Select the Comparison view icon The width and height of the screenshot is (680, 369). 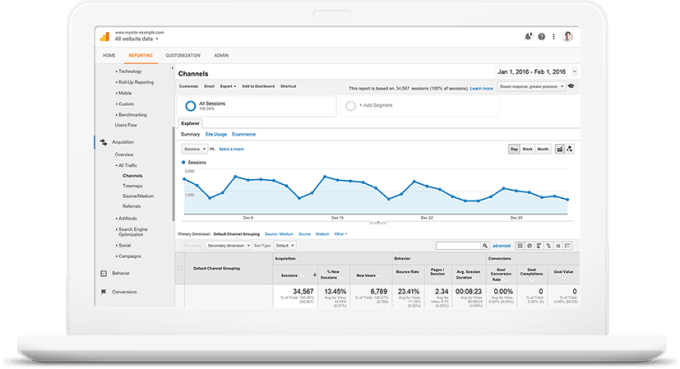[x=549, y=246]
